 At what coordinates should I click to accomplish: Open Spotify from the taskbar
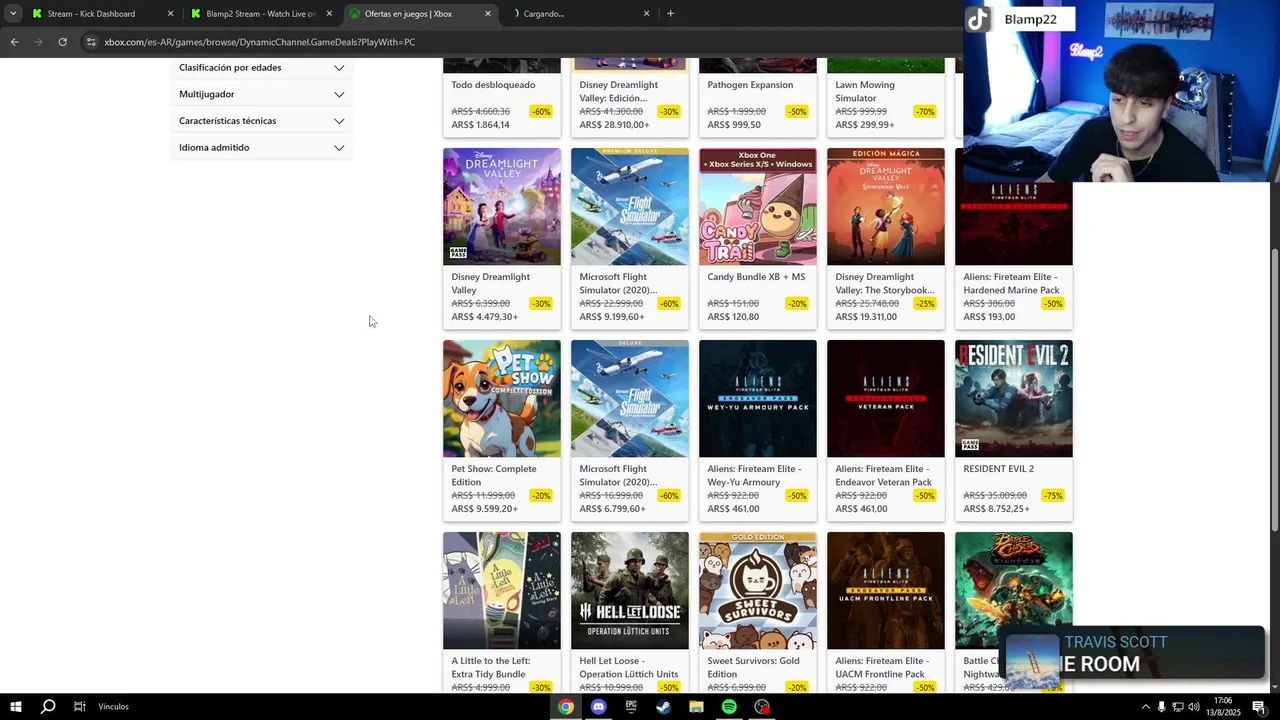pyautogui.click(x=729, y=707)
